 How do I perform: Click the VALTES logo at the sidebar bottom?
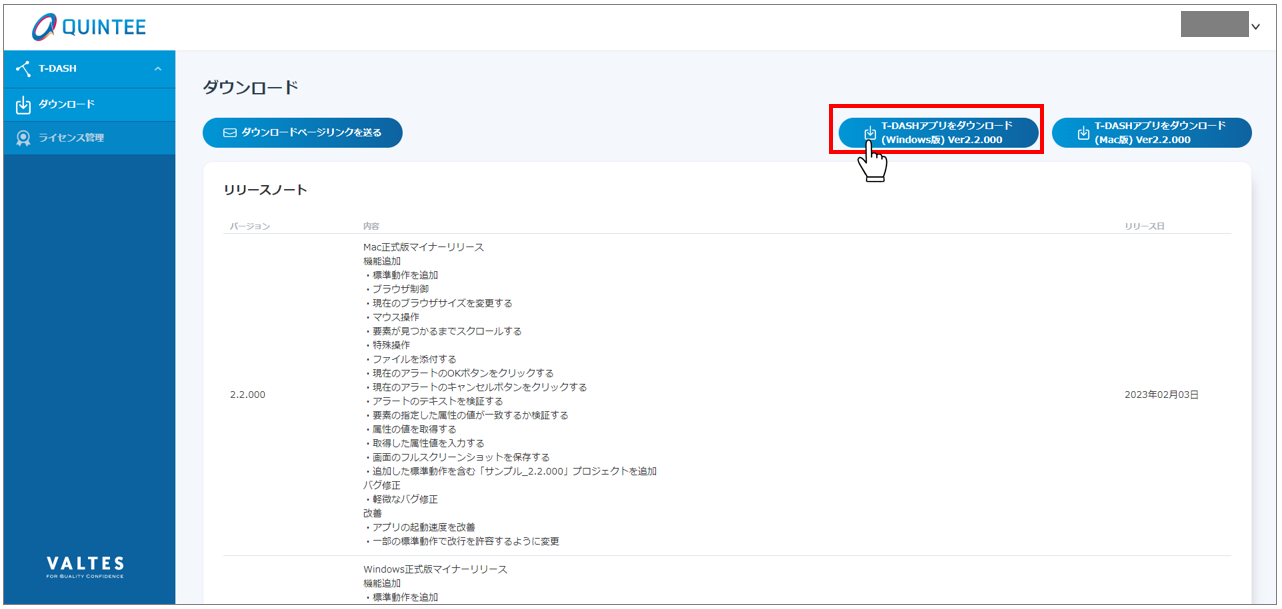(x=85, y=566)
